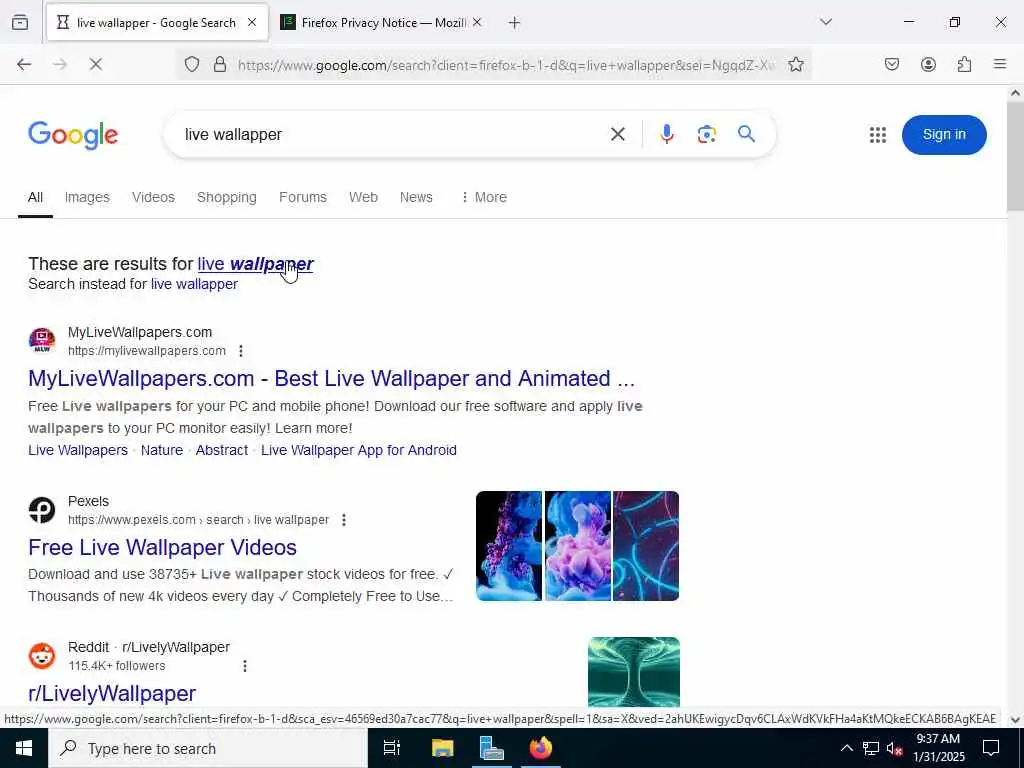Click the Google logo
1024x768 pixels.
[73, 135]
